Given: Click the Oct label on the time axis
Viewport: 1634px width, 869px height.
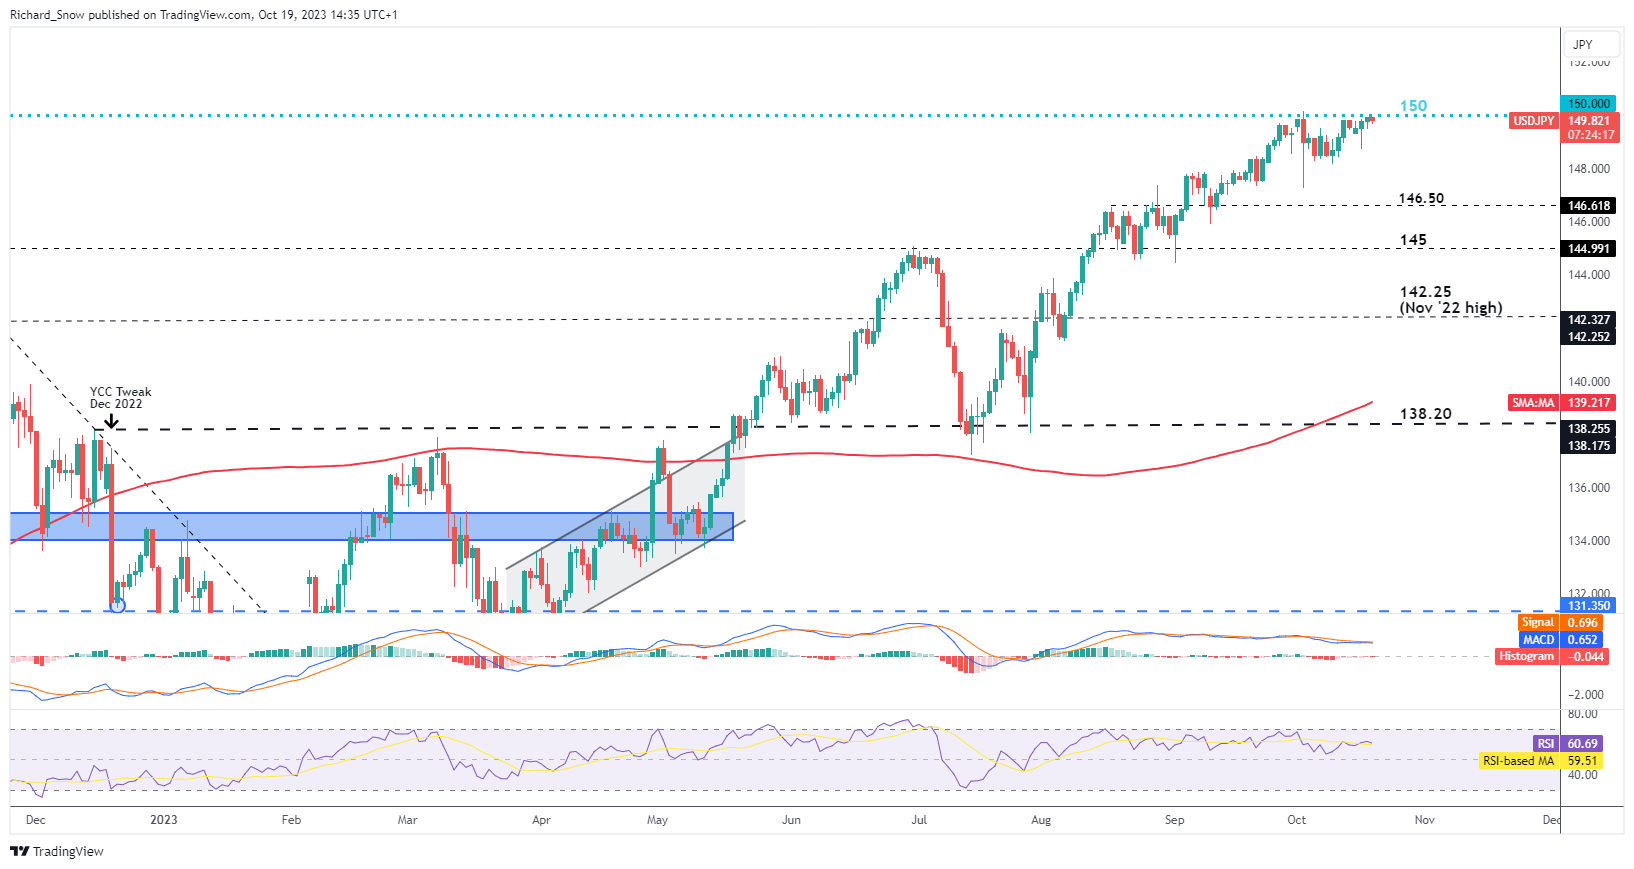Looking at the screenshot, I should click(x=1296, y=820).
